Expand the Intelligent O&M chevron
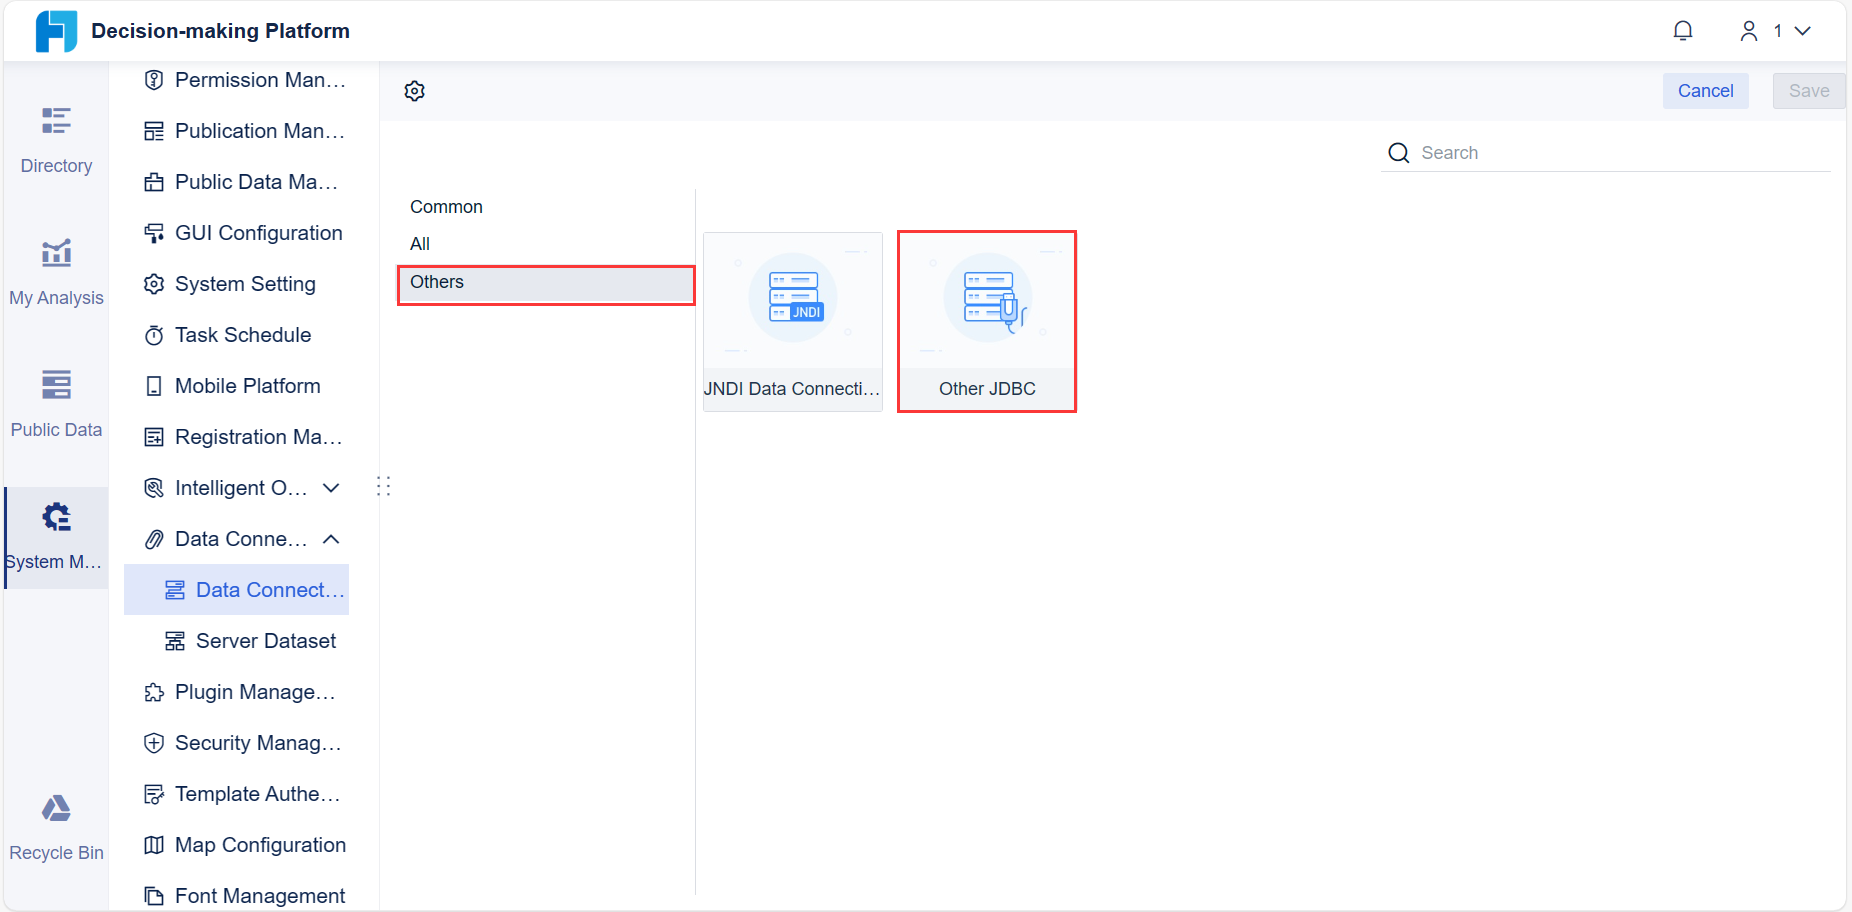The width and height of the screenshot is (1852, 912). click(331, 488)
